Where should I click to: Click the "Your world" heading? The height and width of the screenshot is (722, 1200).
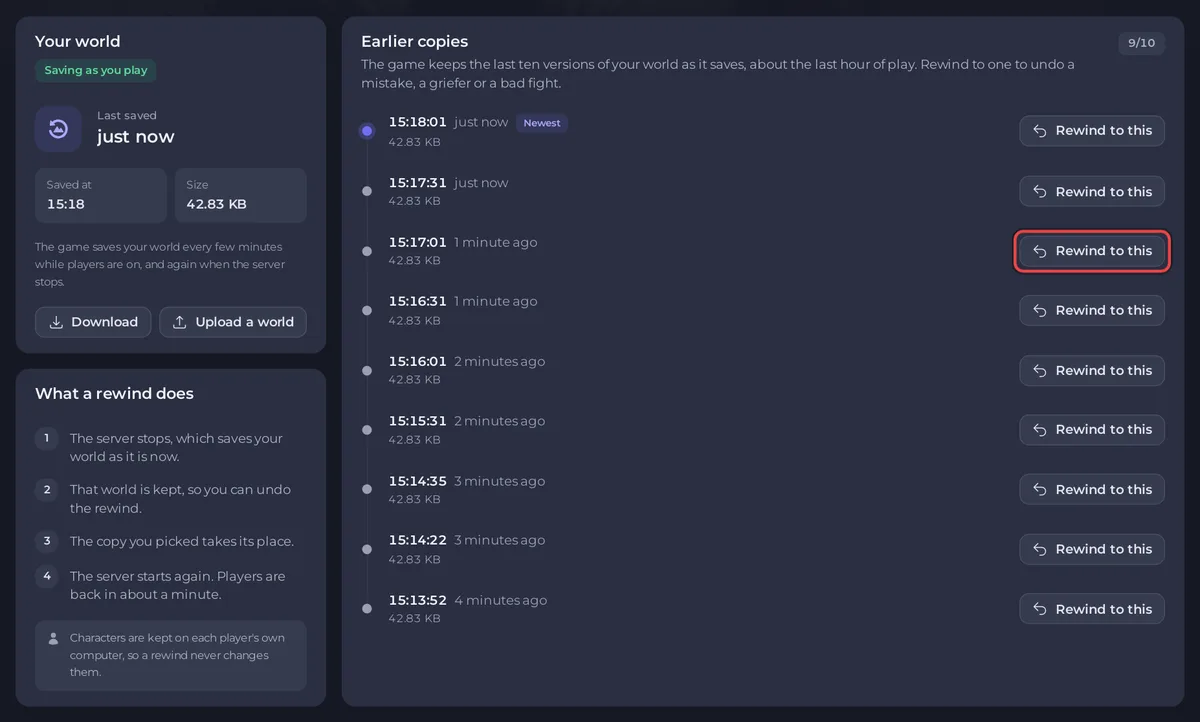point(77,42)
